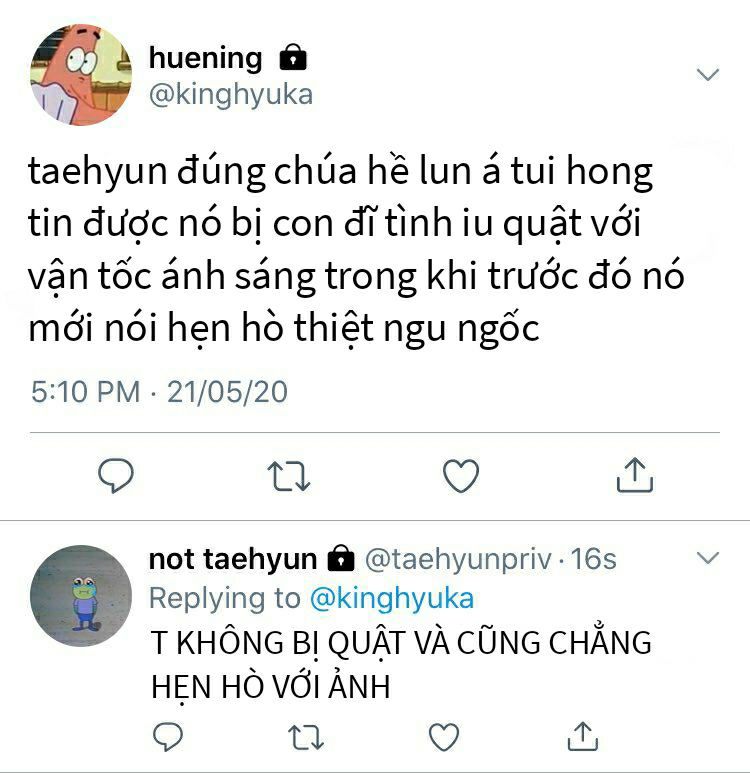Open the frog avatar of not taehyun
The width and height of the screenshot is (750, 773).
(81, 596)
